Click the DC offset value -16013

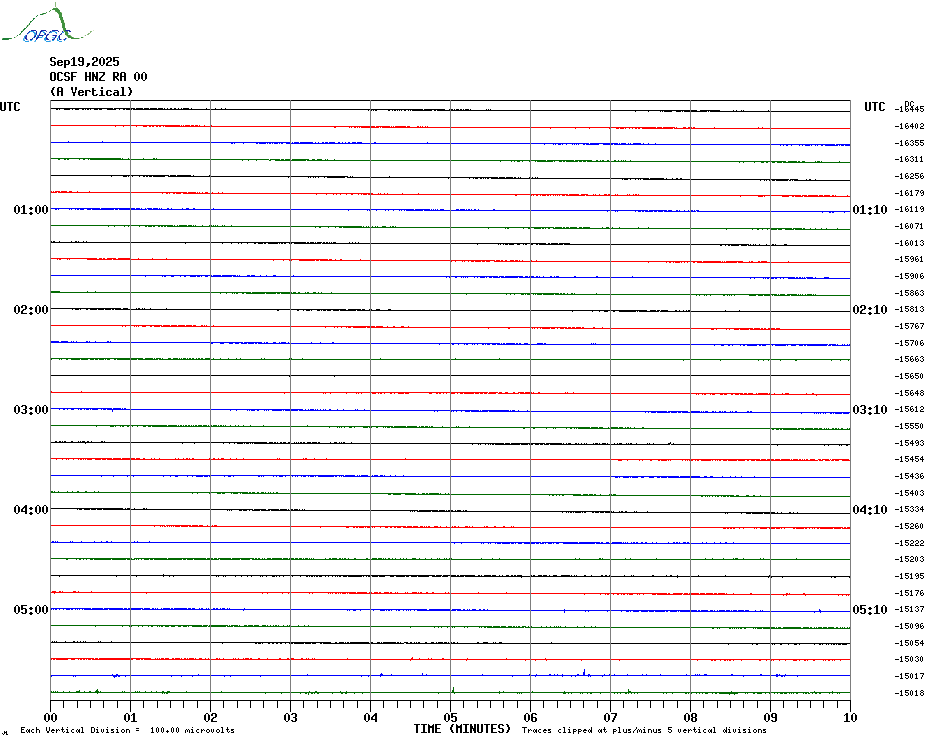click(x=909, y=243)
